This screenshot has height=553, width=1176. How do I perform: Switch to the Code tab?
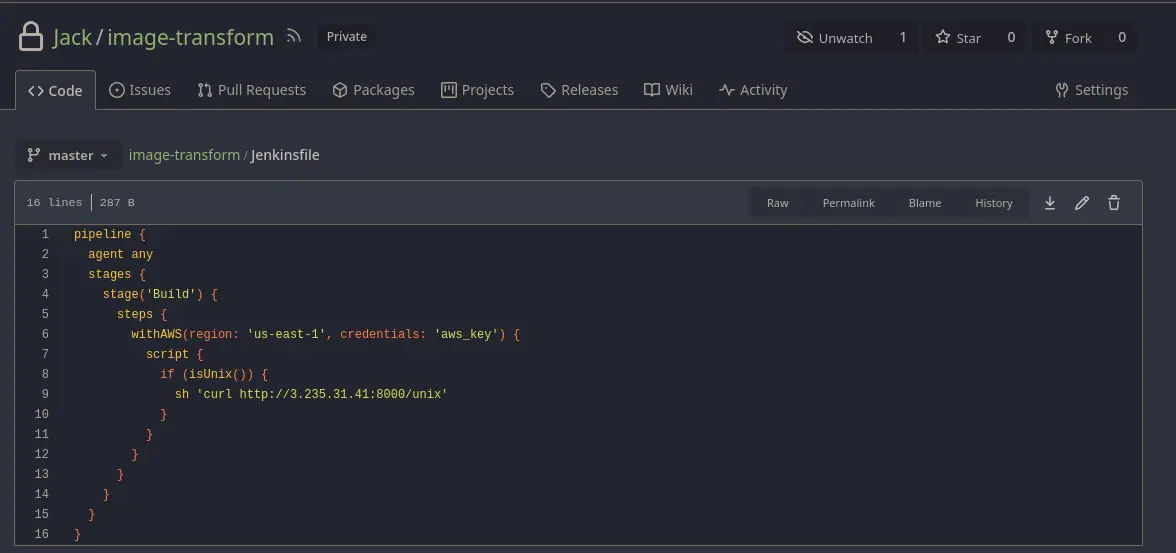coord(55,90)
